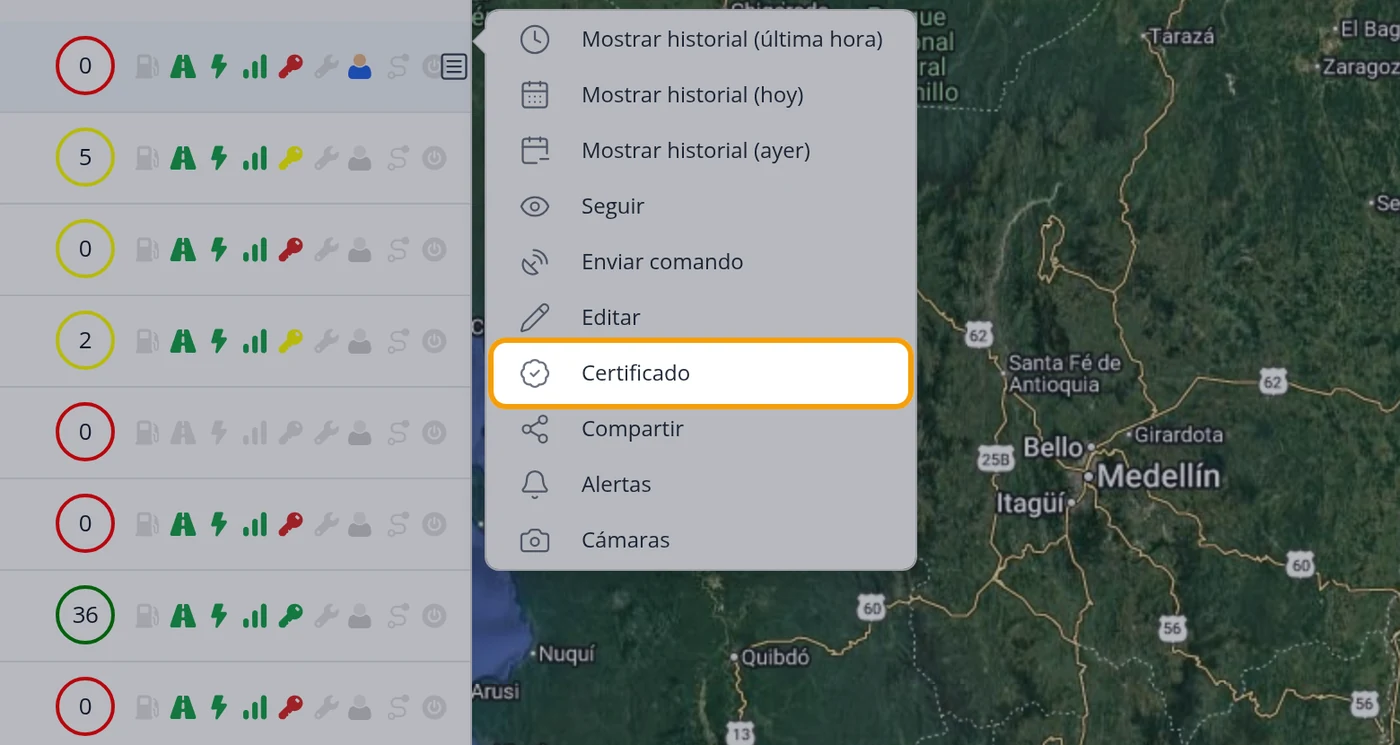This screenshot has height=745, width=1400.
Task: Click the signal bars icon in the speed 5 row
Action: pyautogui.click(x=255, y=158)
